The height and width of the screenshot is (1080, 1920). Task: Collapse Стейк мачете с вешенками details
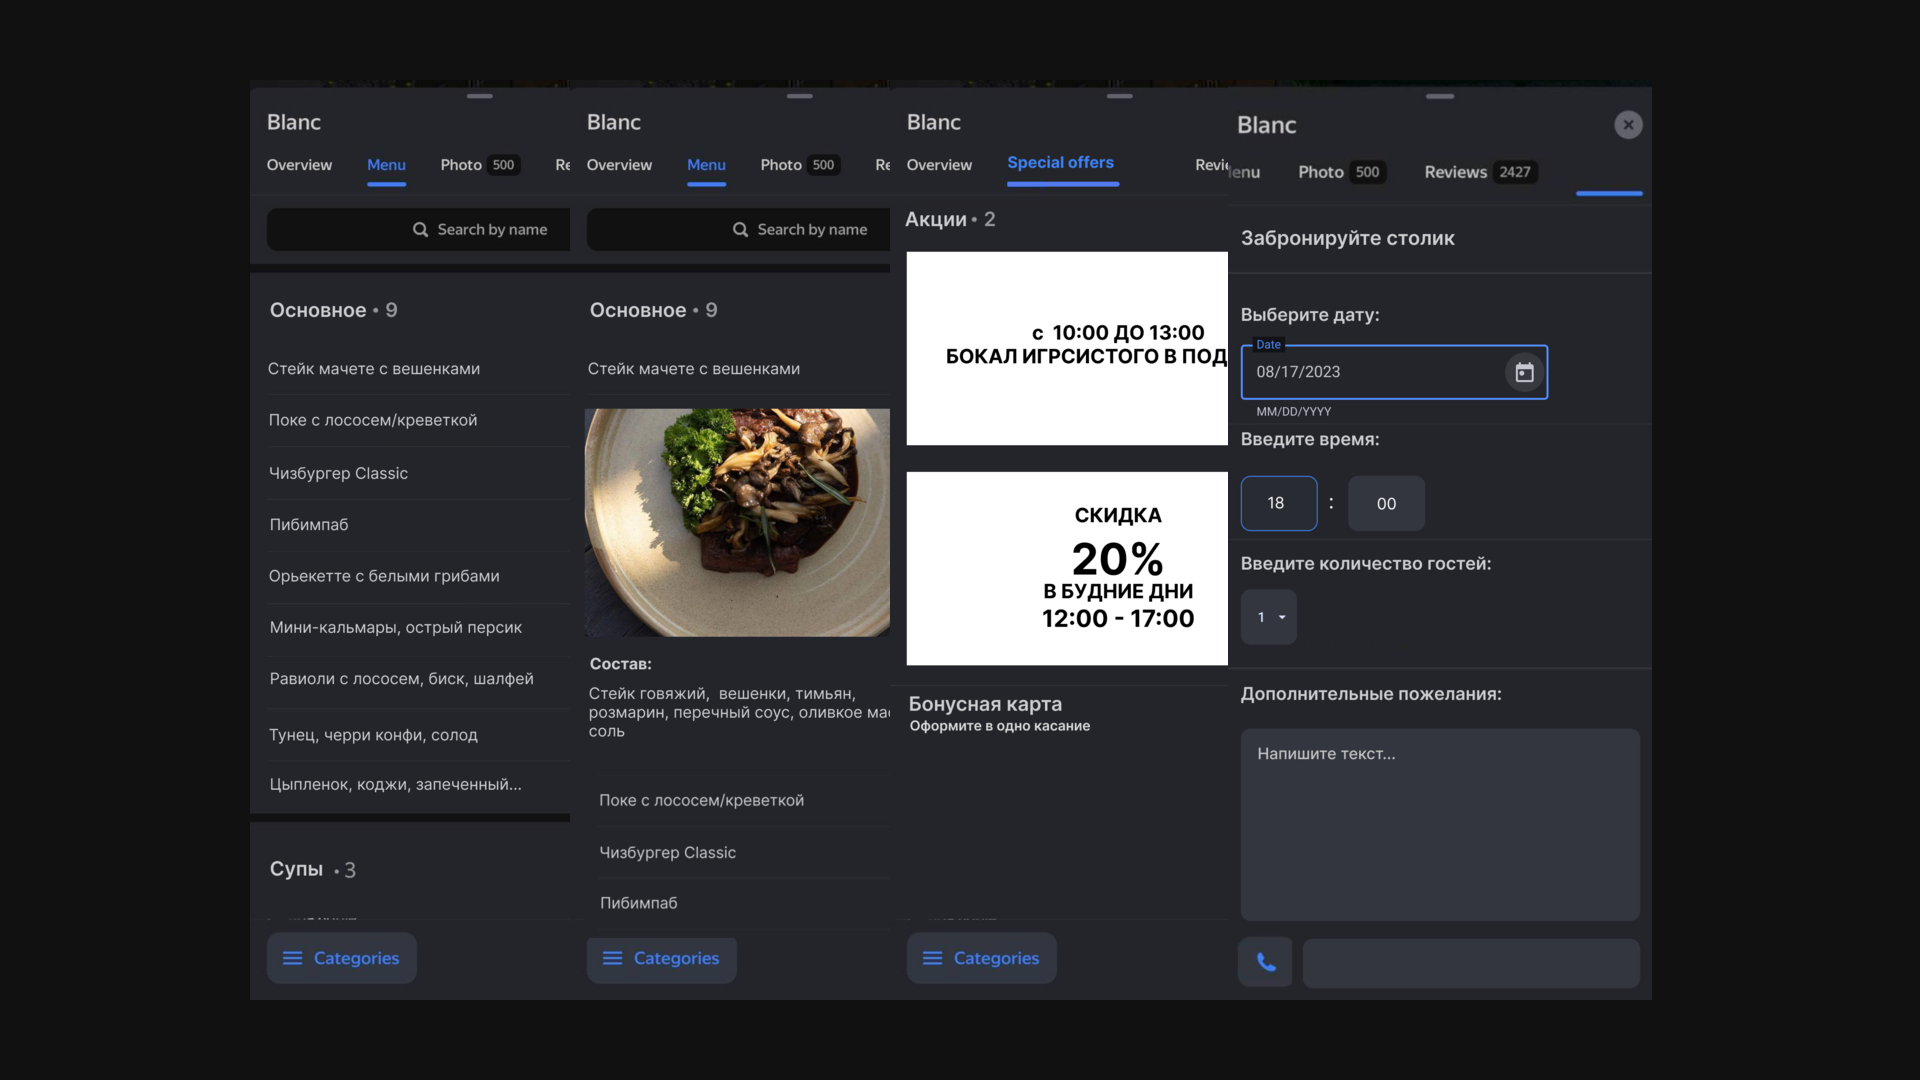point(694,369)
